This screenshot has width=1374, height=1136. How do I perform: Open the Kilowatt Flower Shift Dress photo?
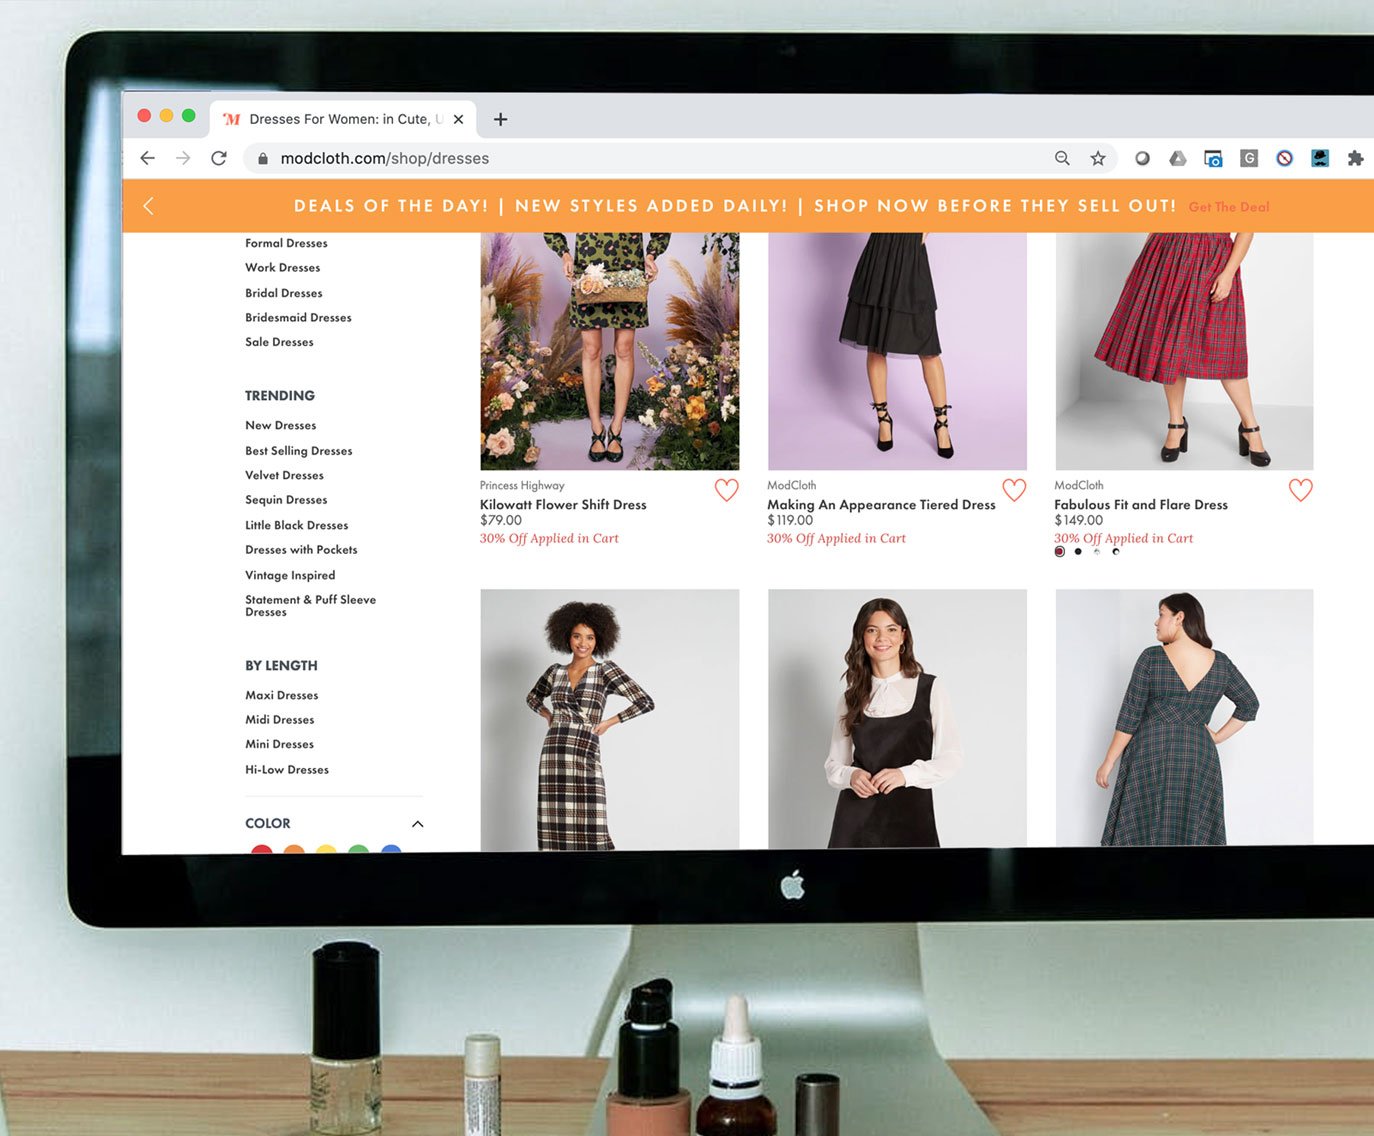[x=609, y=351]
